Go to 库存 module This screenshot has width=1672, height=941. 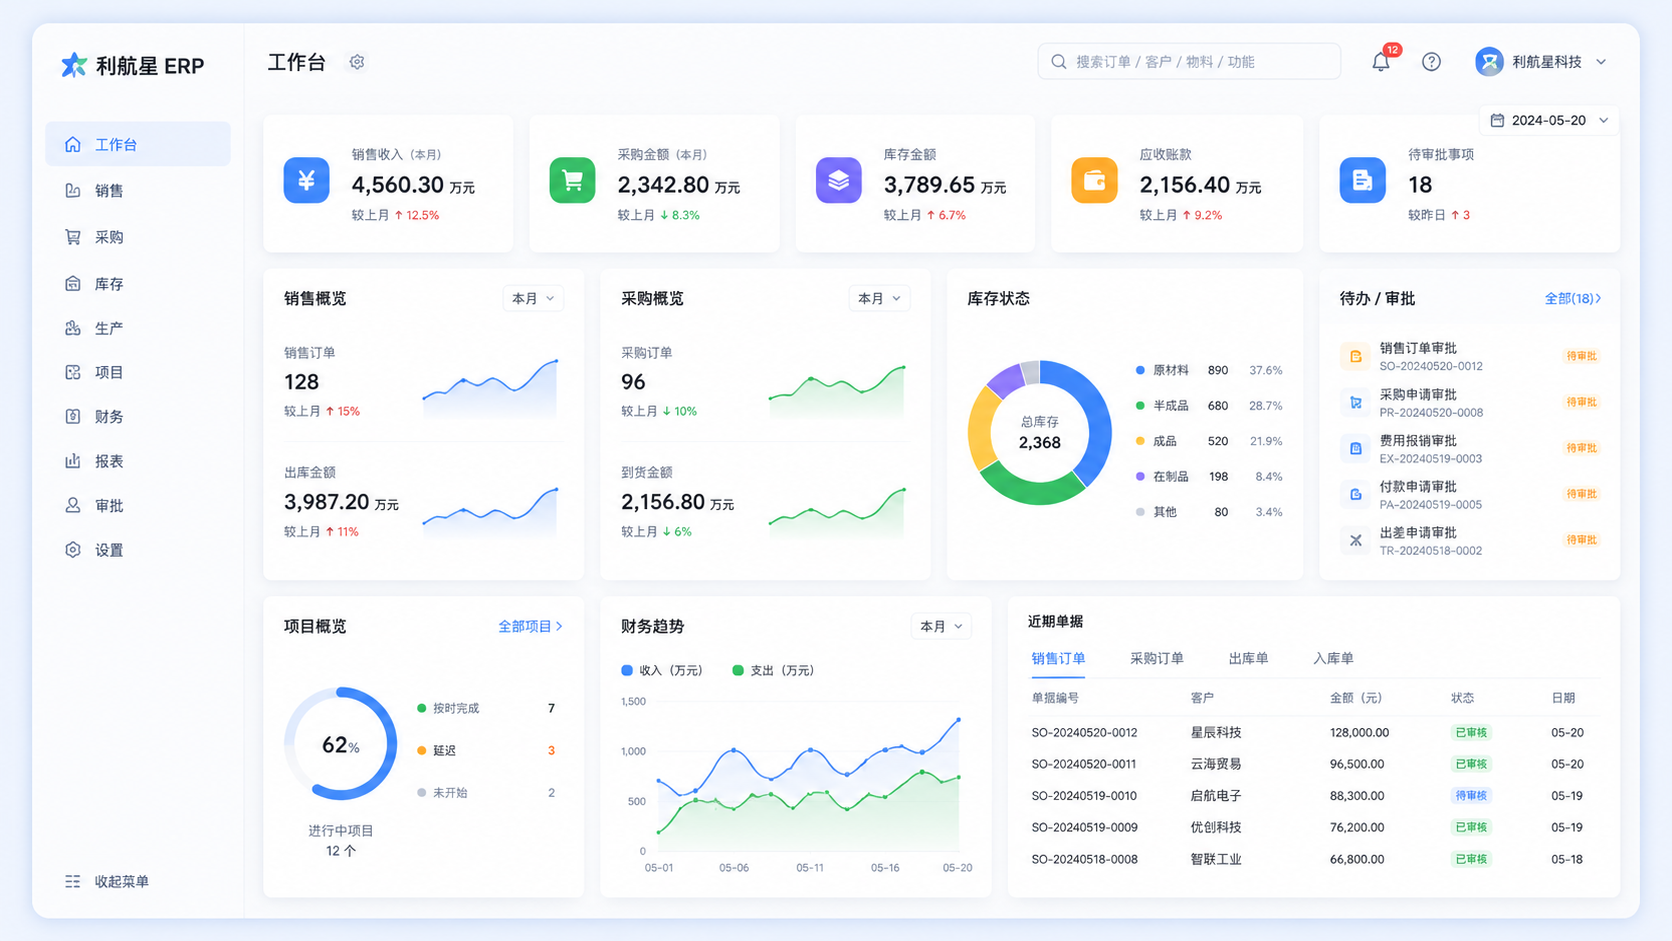pos(138,284)
